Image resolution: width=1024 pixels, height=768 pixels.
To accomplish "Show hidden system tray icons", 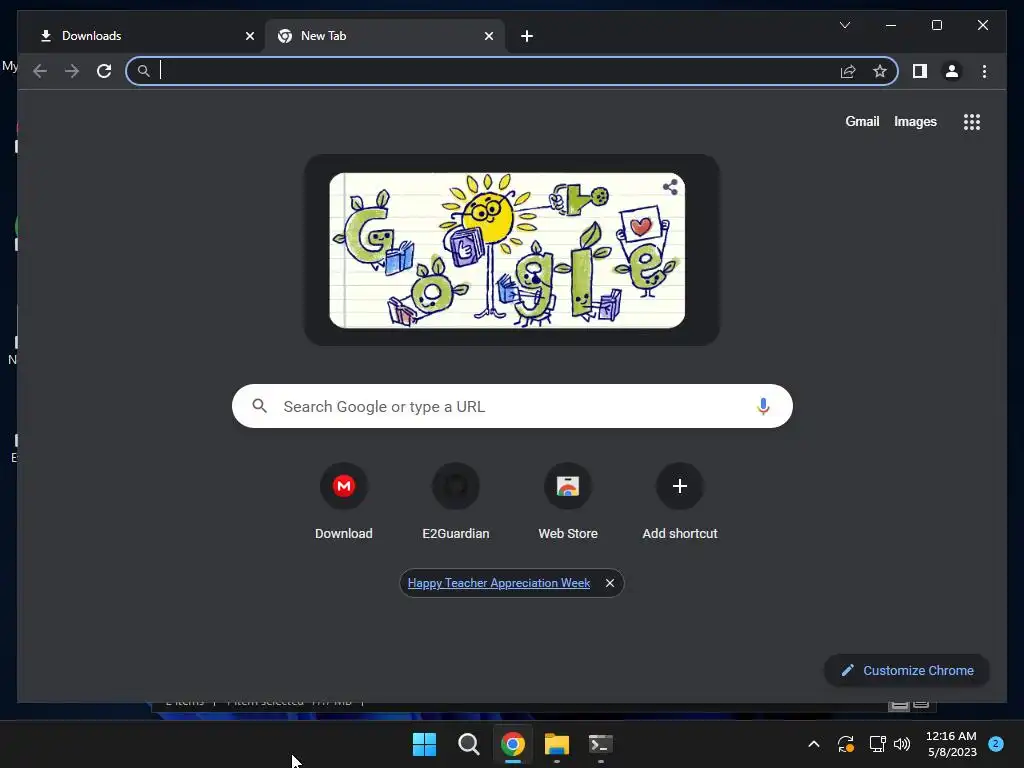I will pos(814,744).
